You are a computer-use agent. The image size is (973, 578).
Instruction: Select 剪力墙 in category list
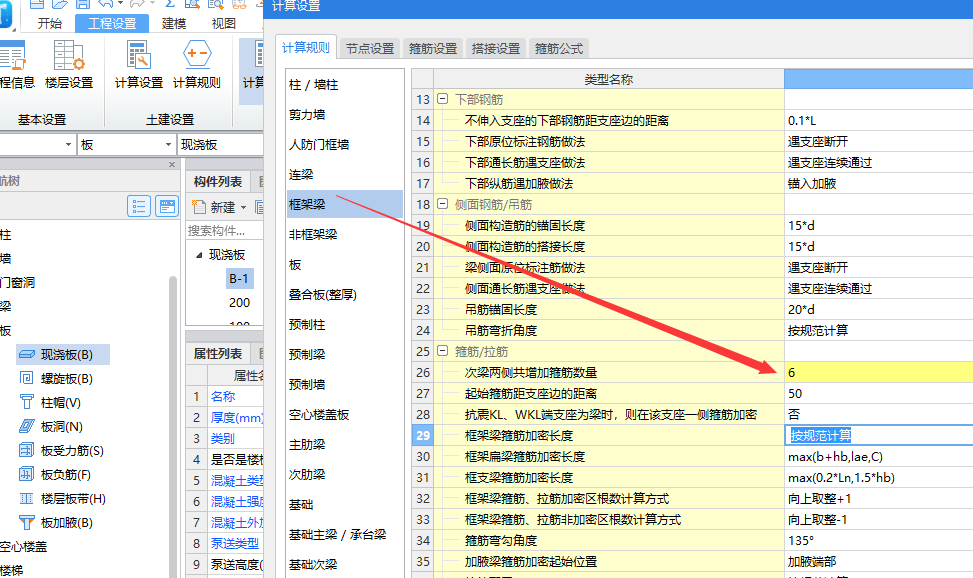[344, 114]
